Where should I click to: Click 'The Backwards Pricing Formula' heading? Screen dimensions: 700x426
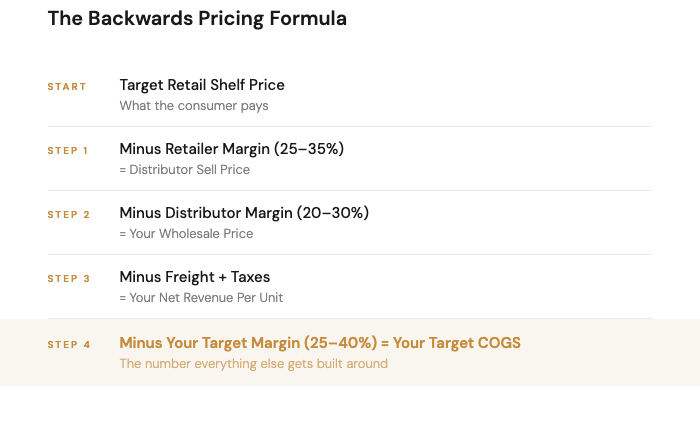[x=197, y=19]
